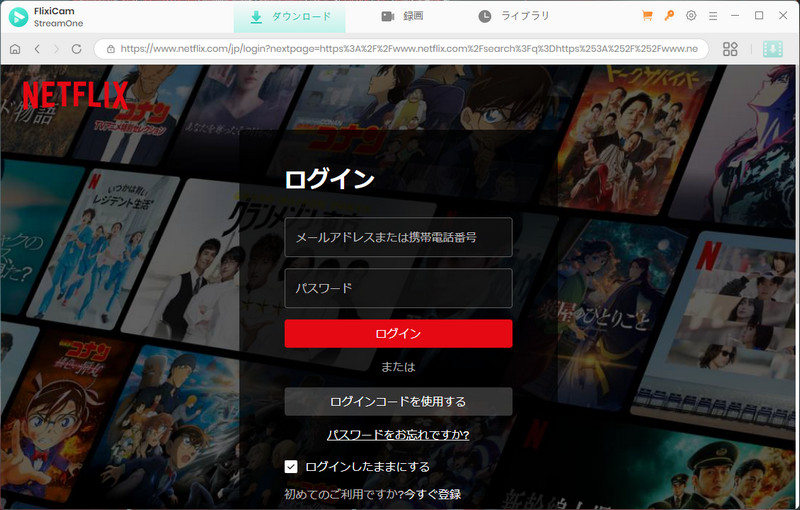This screenshot has width=800, height=510.
Task: Go to the browser home page icon
Action: (x=15, y=49)
